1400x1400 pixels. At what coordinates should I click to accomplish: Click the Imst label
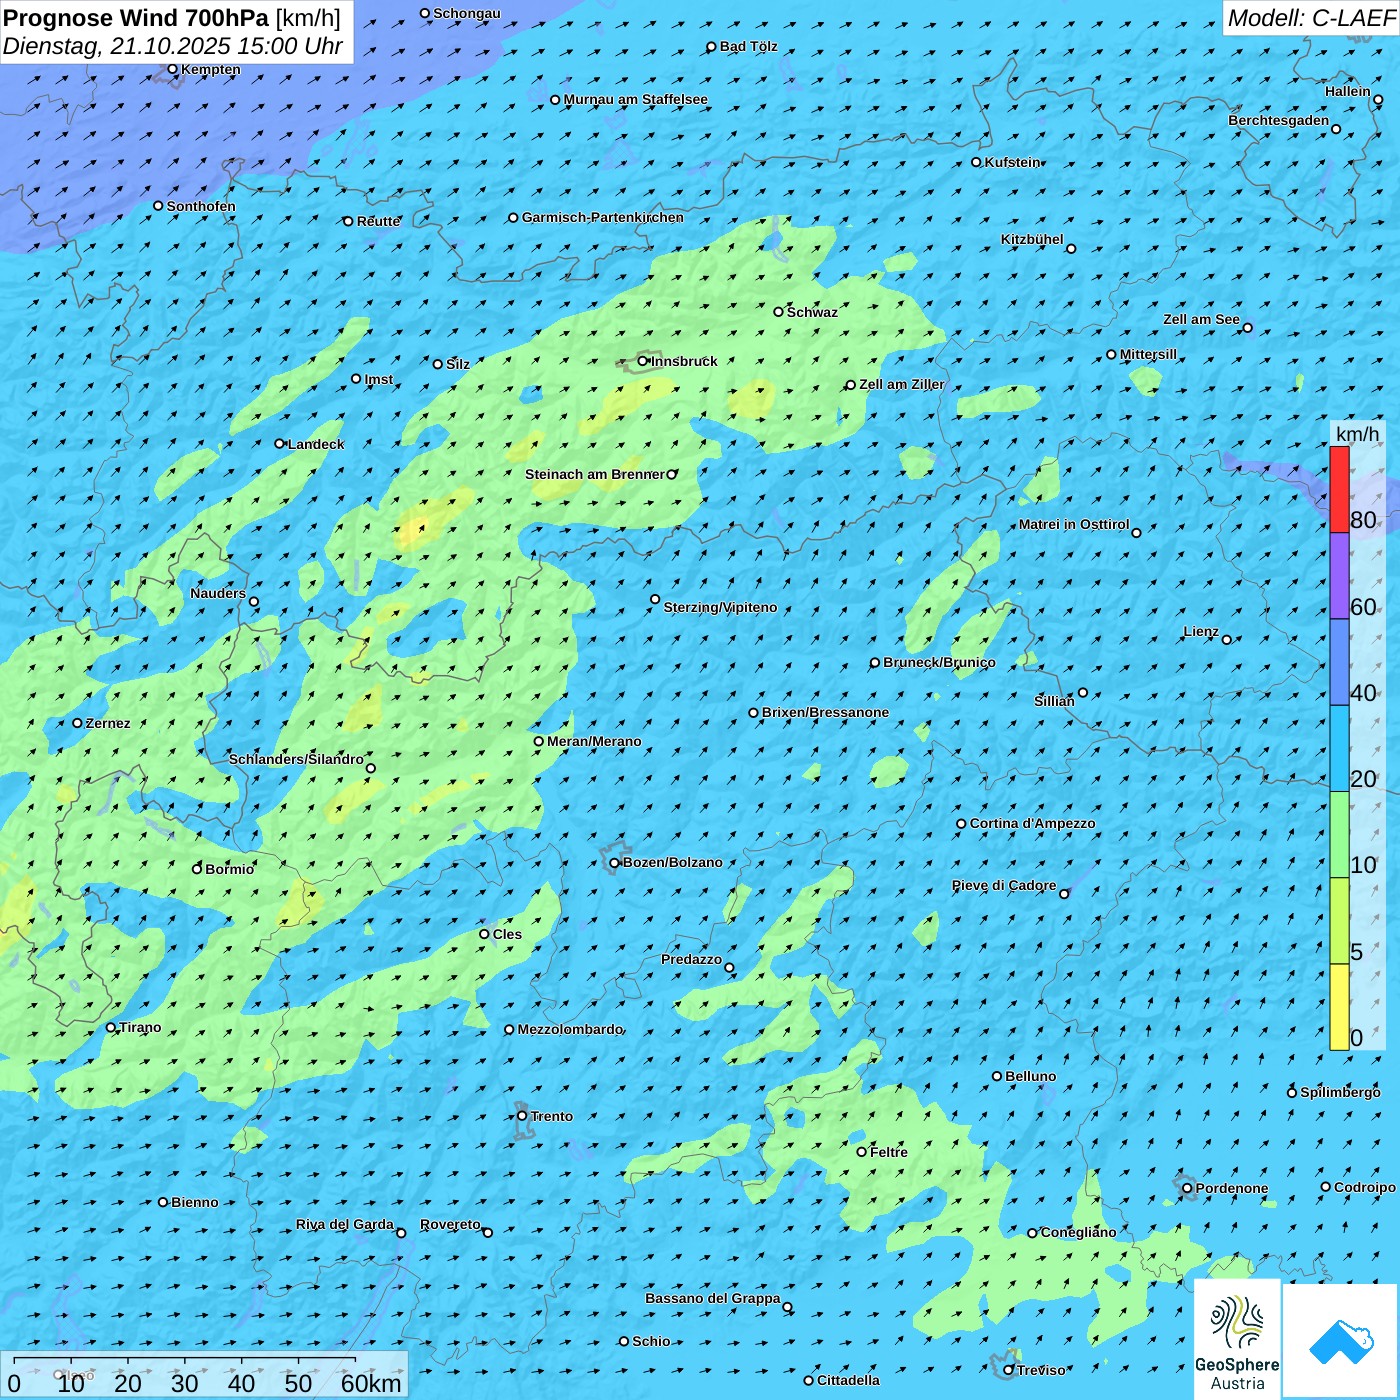click(x=379, y=379)
